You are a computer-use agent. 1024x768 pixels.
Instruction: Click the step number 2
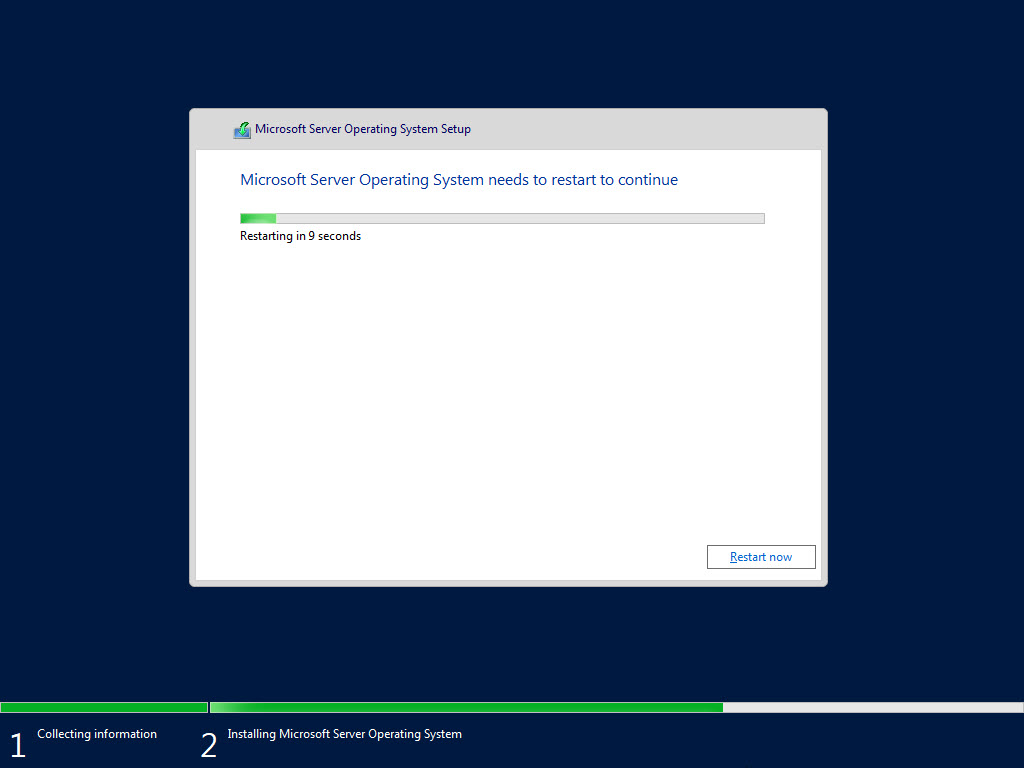point(208,745)
